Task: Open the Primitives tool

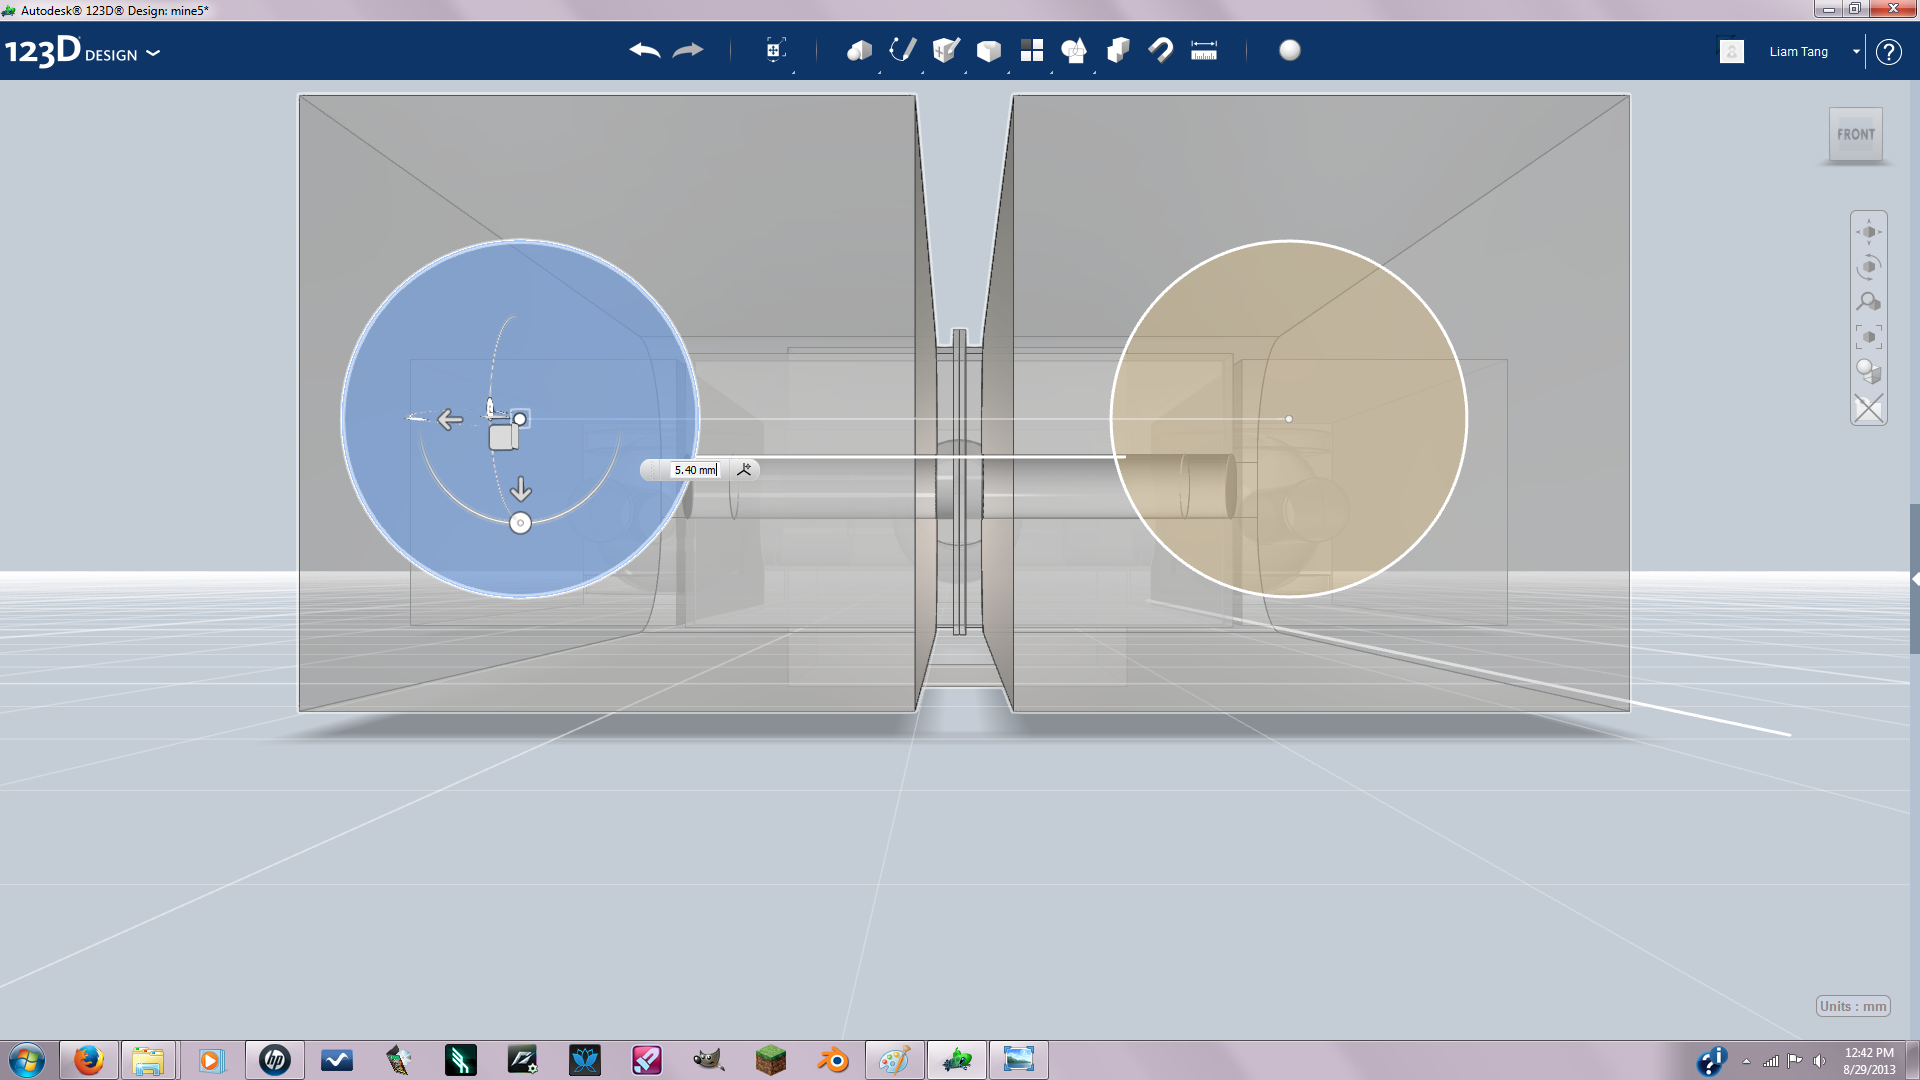Action: coord(859,50)
